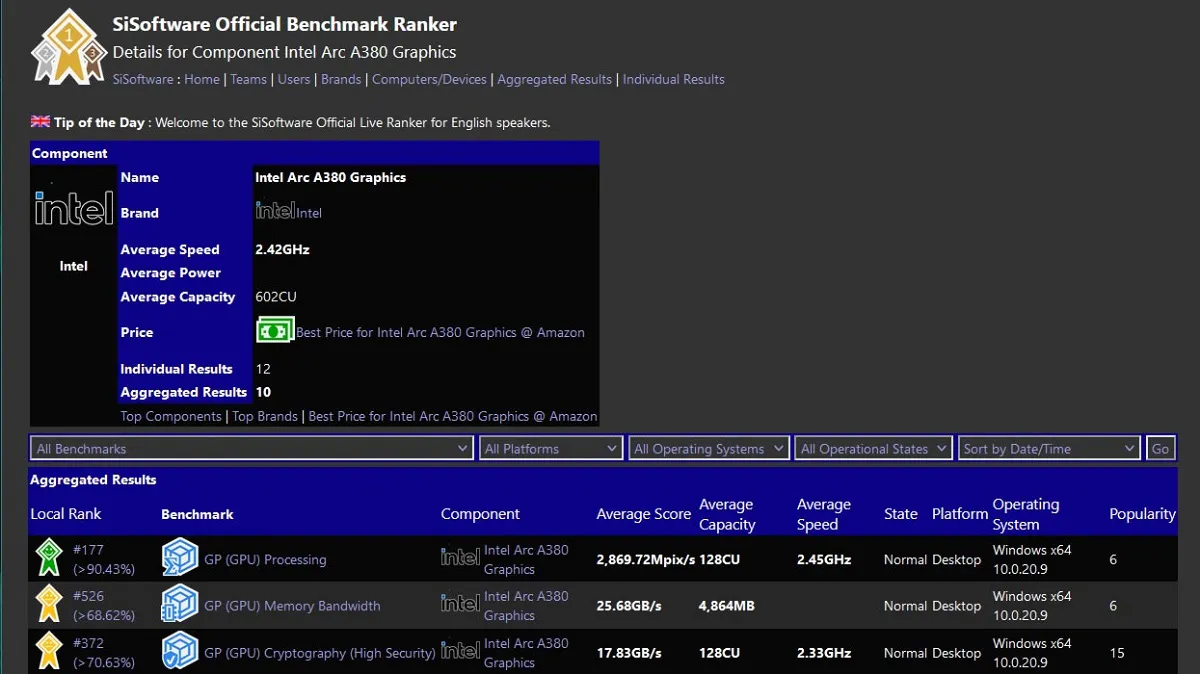Click the Intel brand text link

click(309, 213)
